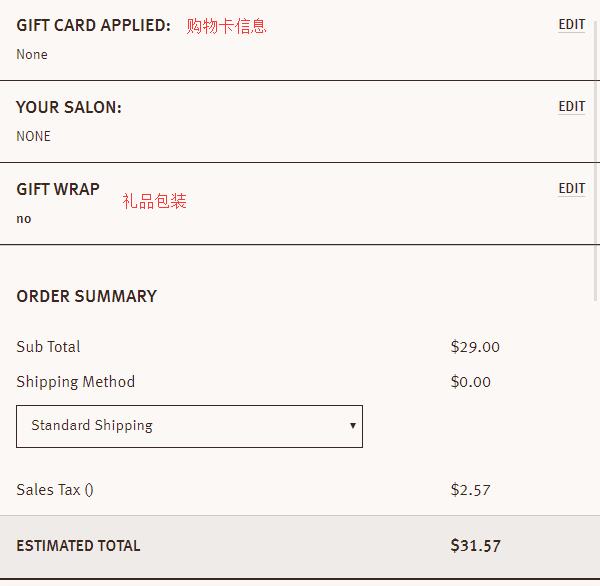Click the Gift Wrap heading
Image resolution: width=600 pixels, height=586 pixels.
point(58,189)
